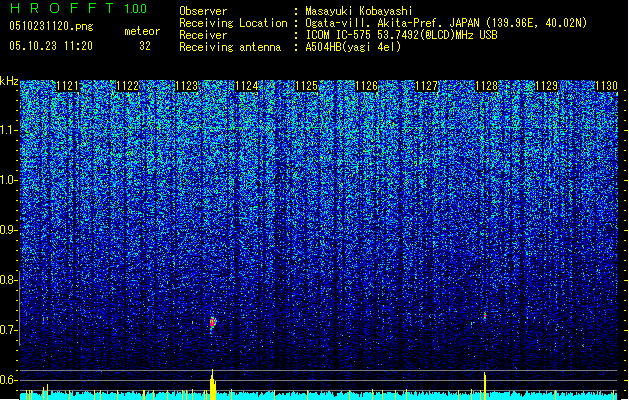This screenshot has width=629, height=400.
Task: Click the 1128 time marker
Action: (487, 86)
